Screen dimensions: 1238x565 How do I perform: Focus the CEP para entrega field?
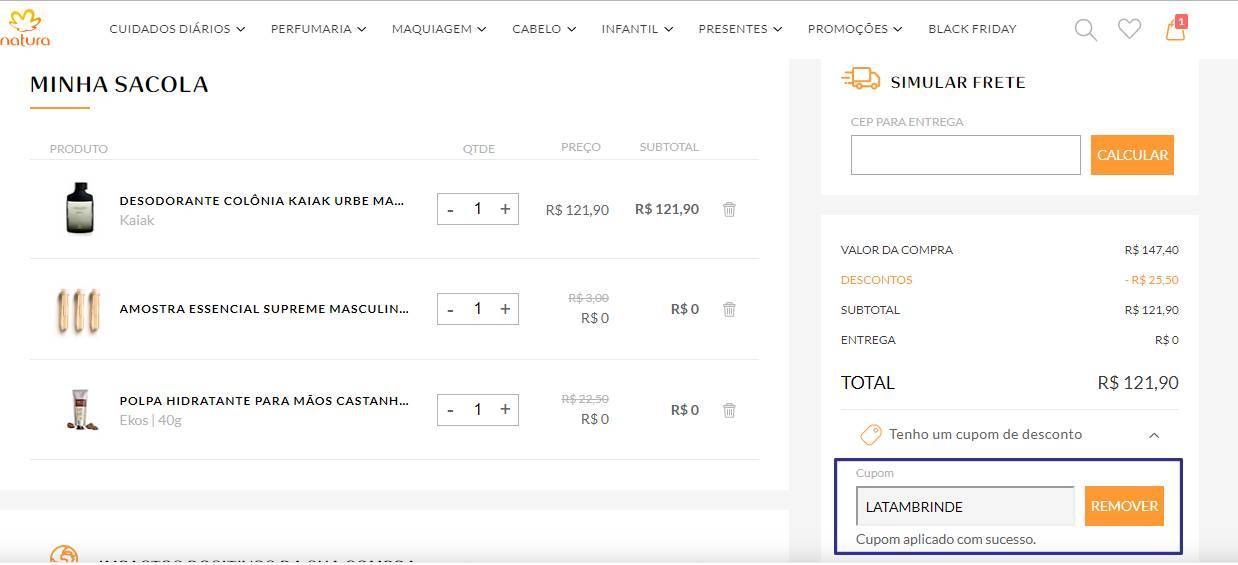[x=966, y=155]
